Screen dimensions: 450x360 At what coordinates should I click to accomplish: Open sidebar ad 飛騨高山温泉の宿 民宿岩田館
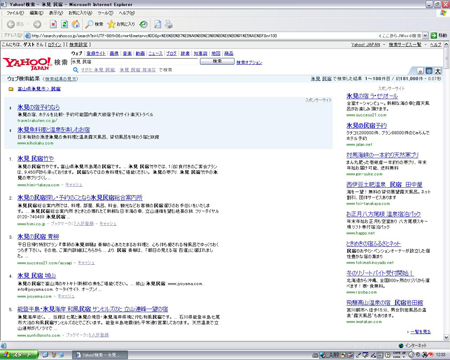point(385,303)
